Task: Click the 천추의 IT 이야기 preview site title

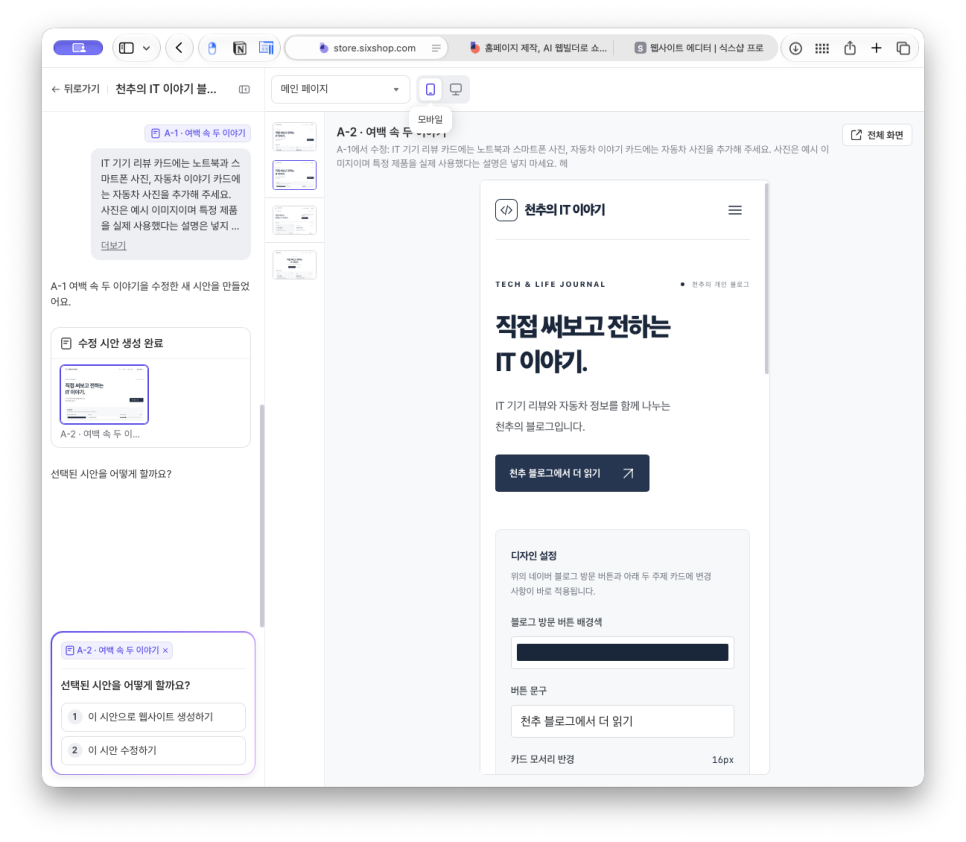Action: [564, 210]
